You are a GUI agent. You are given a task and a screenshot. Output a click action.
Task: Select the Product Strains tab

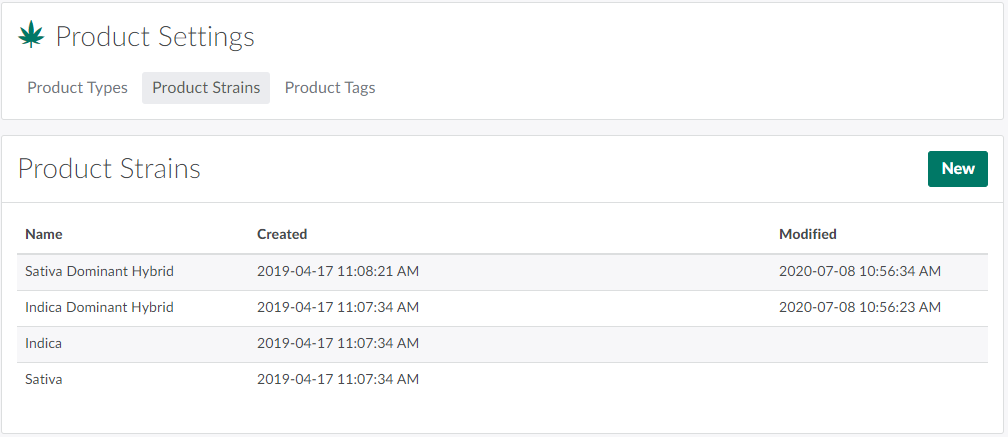coord(206,88)
